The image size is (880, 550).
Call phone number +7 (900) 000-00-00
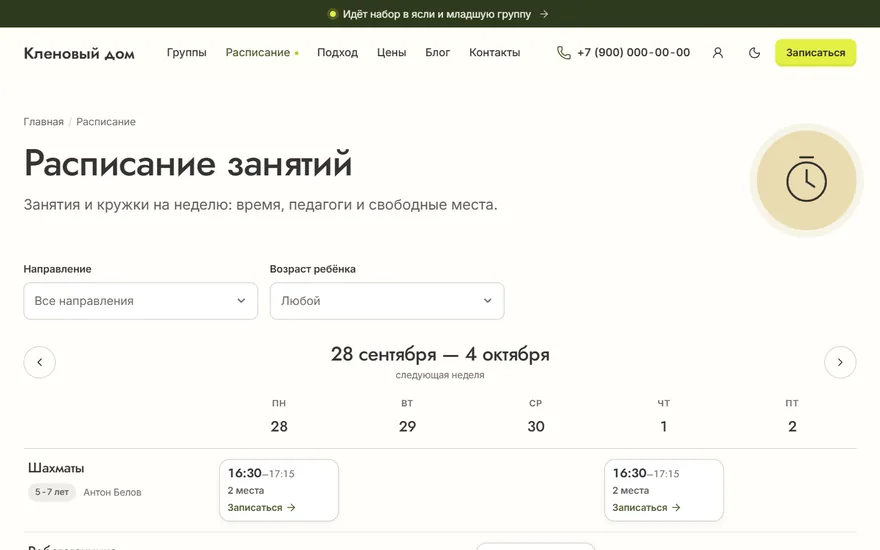633,52
